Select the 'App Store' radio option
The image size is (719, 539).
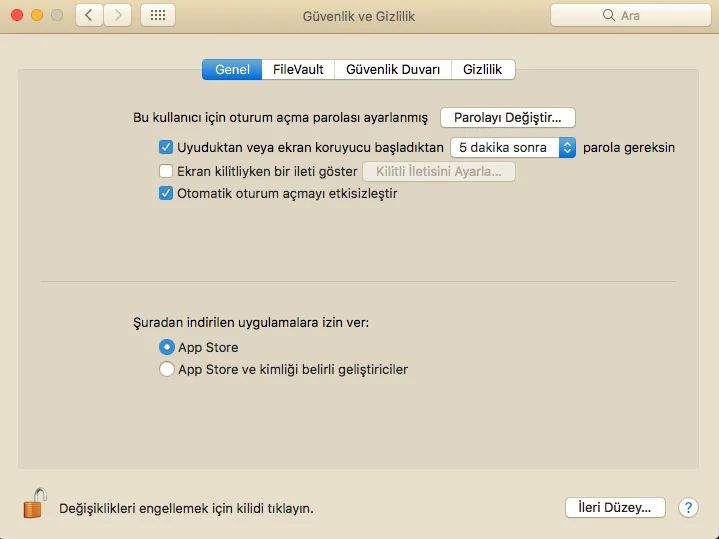(x=167, y=347)
